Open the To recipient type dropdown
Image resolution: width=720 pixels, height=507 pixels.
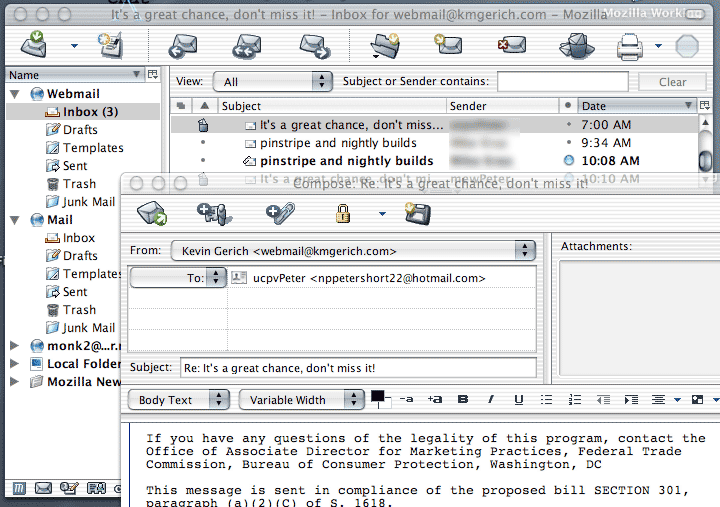178,277
